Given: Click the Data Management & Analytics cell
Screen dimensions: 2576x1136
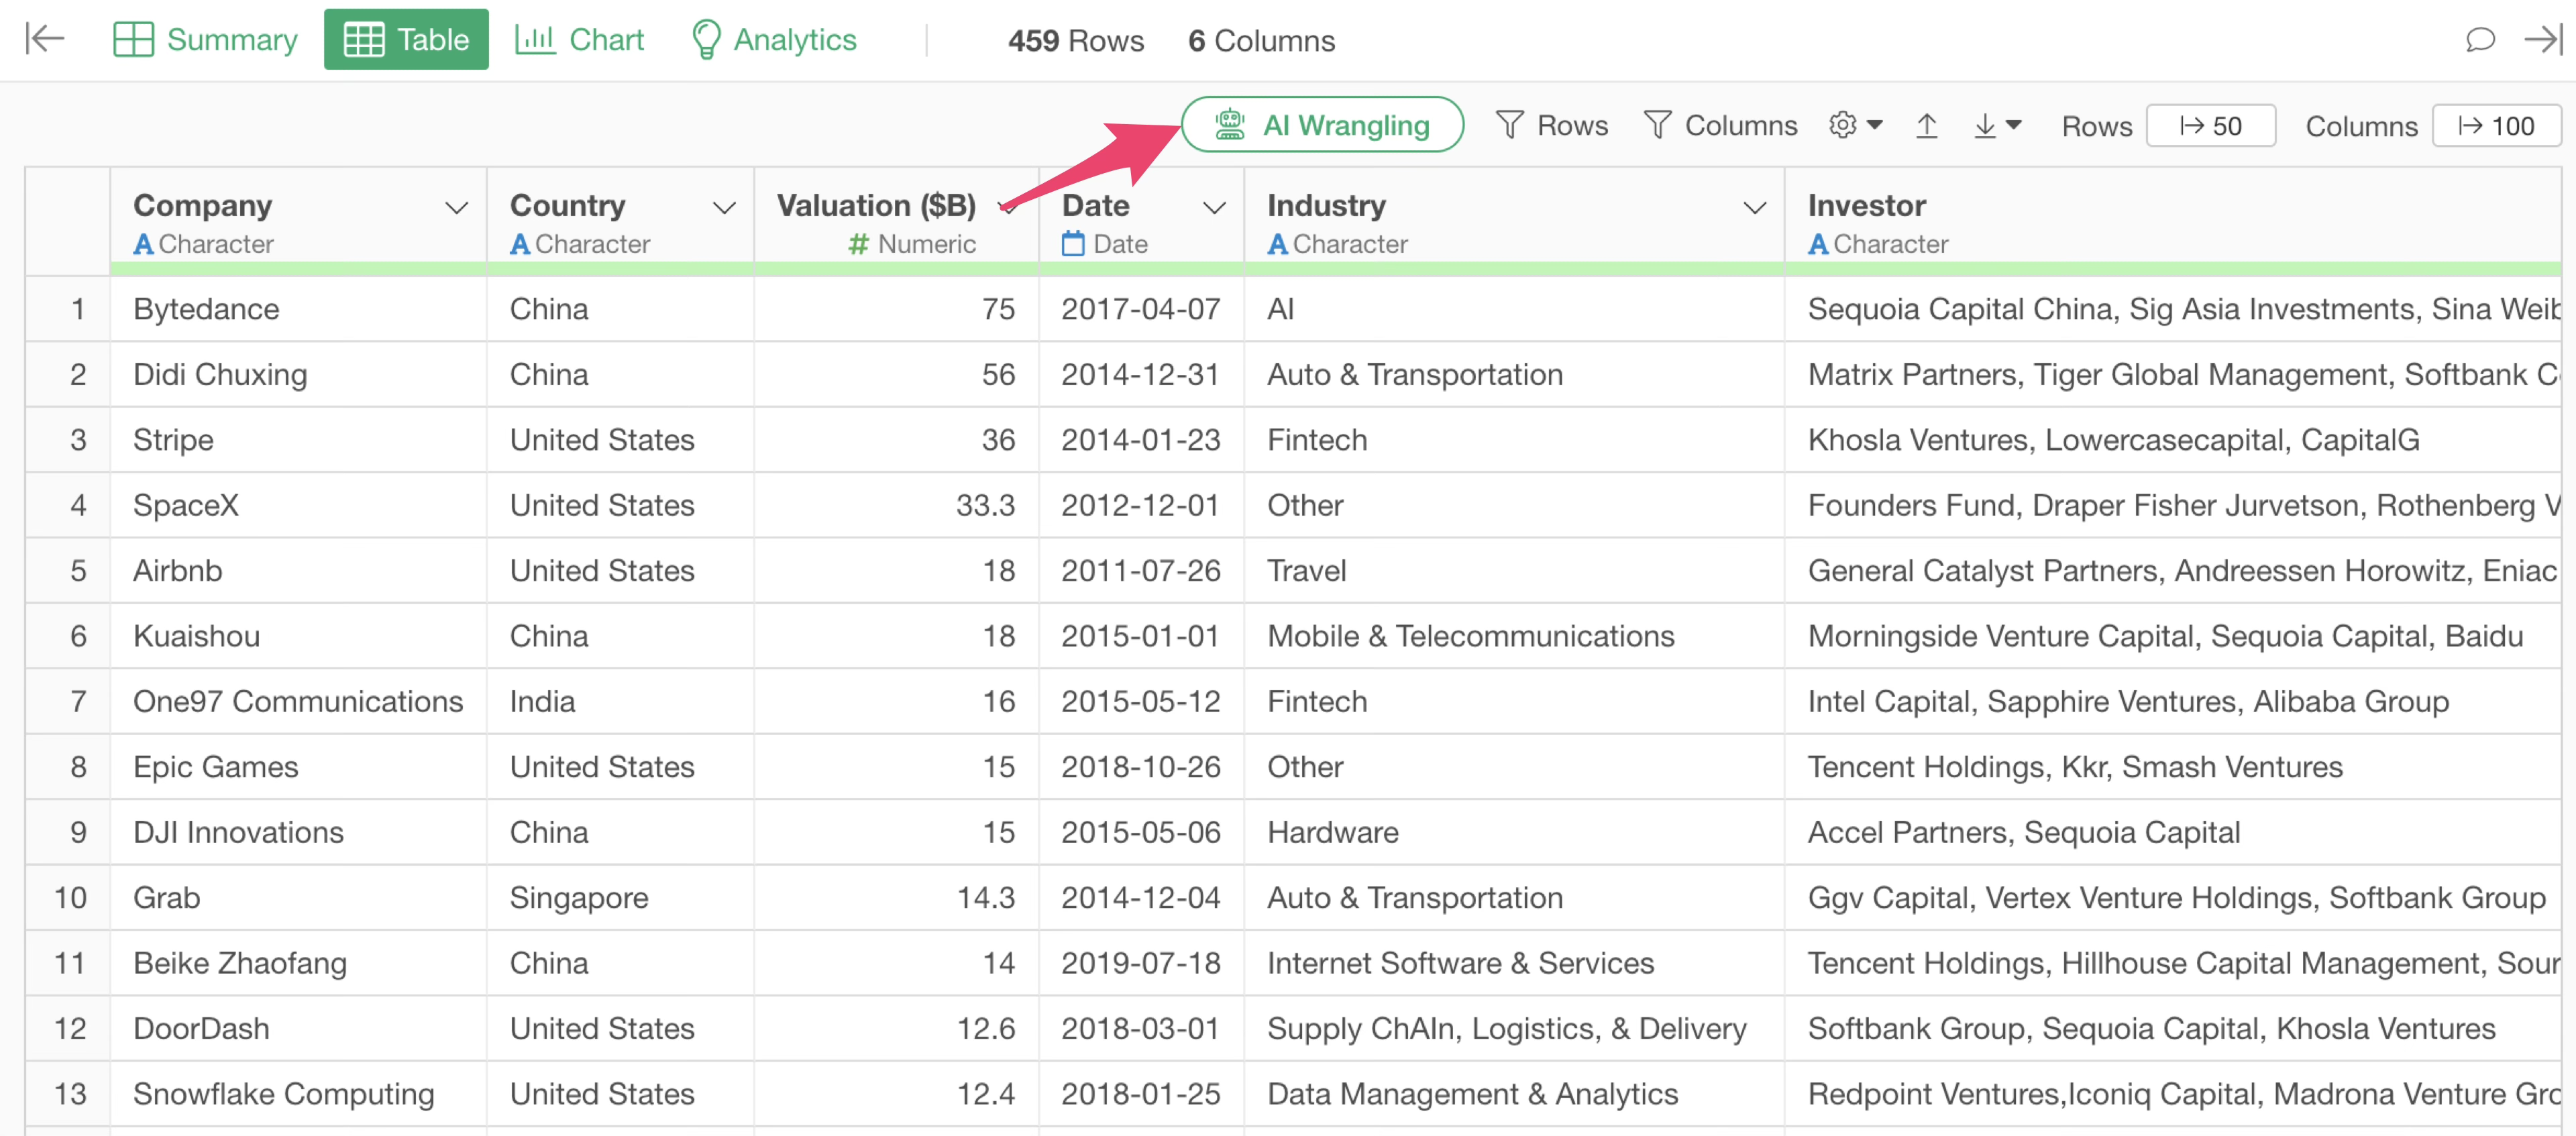Looking at the screenshot, I should (1514, 1094).
